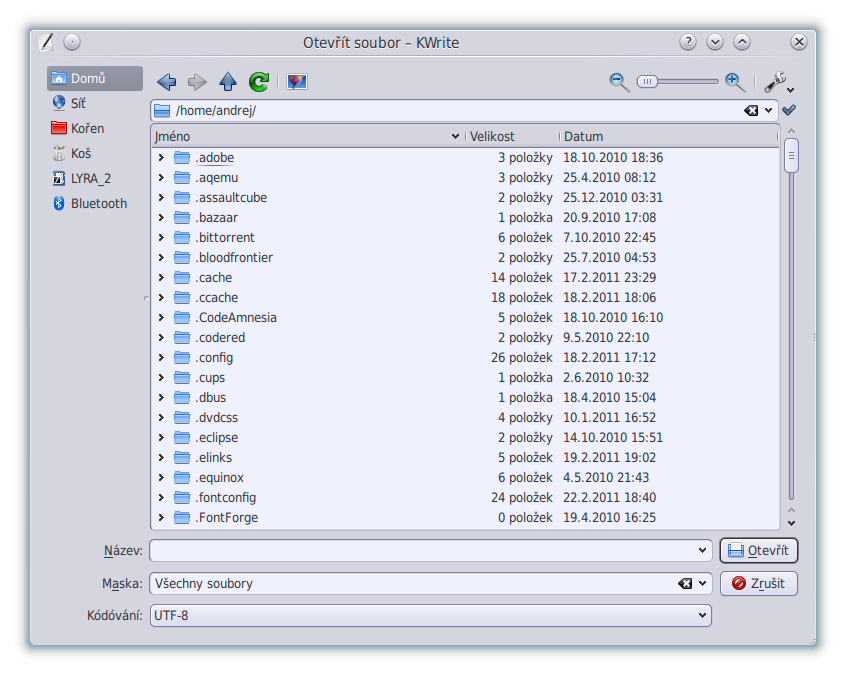Click the .codered folder icon
Image resolution: width=846 pixels, height=675 pixels.
coord(182,337)
